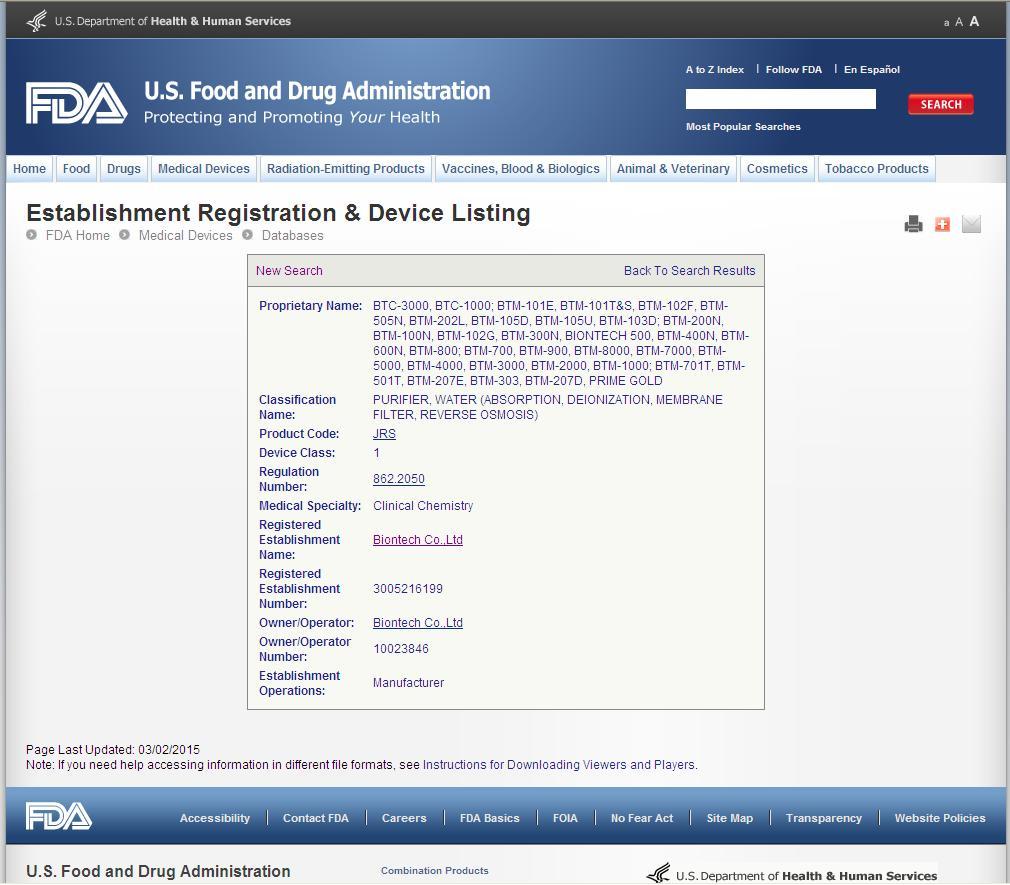Open Biontech Co.,Ltd Owner/Operator link
This screenshot has width=1010, height=885.
tap(417, 623)
